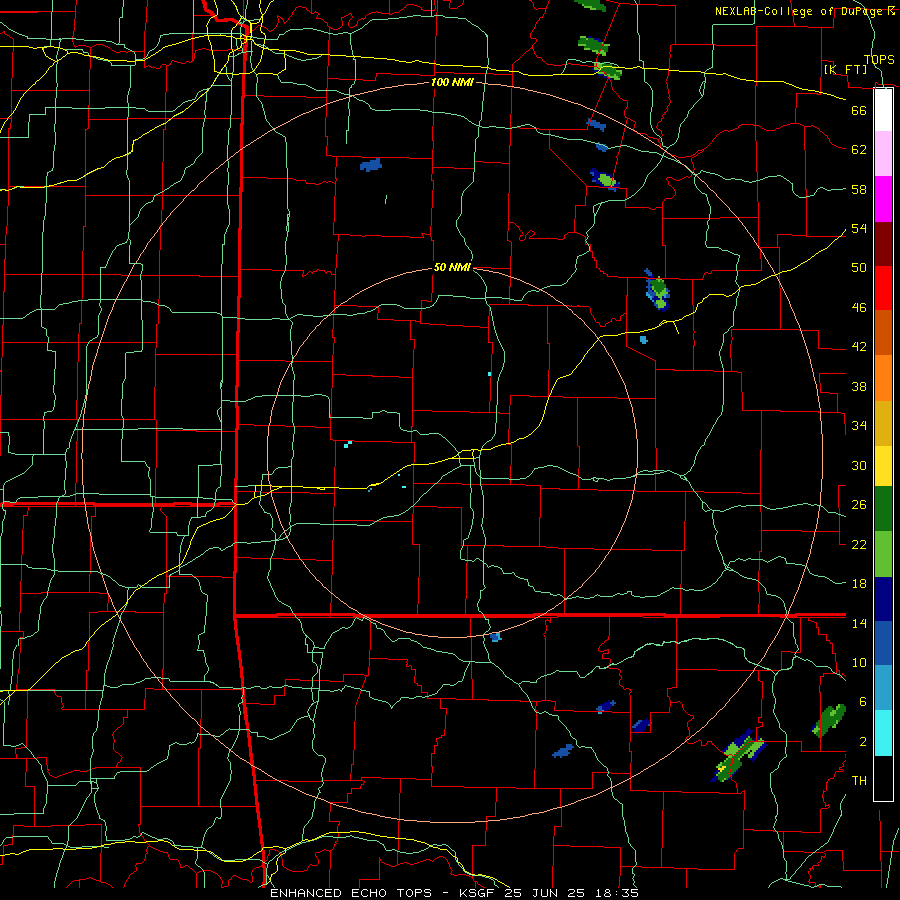Click the "TH" threshold label

859,781
